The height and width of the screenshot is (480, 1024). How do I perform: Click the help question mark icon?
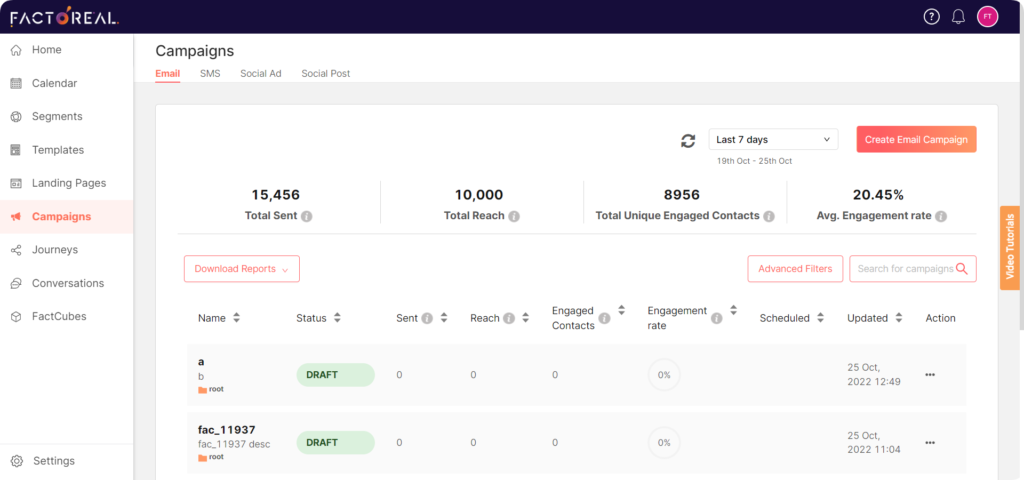tap(932, 17)
